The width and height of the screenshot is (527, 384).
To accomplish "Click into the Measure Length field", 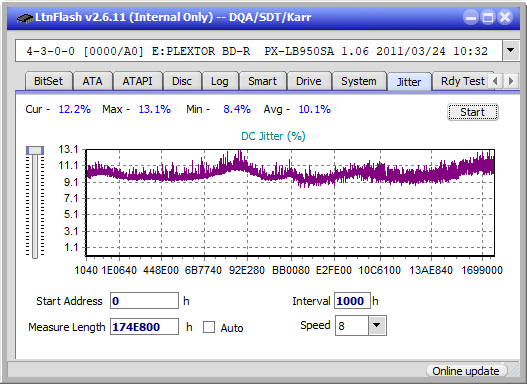I will pyautogui.click(x=144, y=327).
